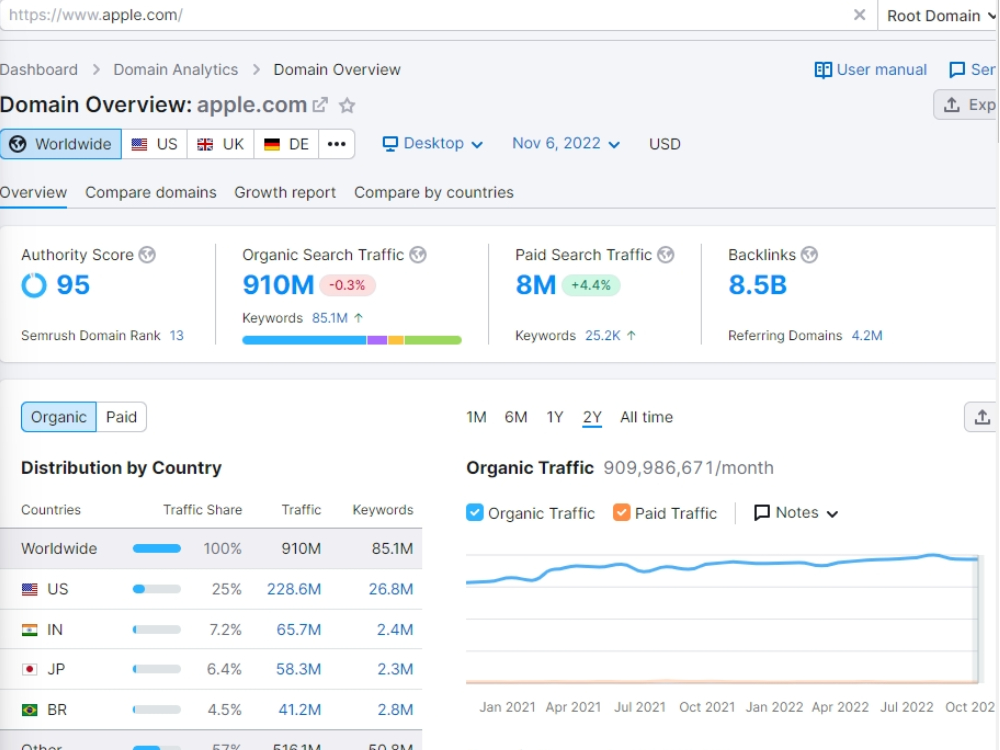
Task: Click the paid keywords up arrow
Action: pos(631,335)
